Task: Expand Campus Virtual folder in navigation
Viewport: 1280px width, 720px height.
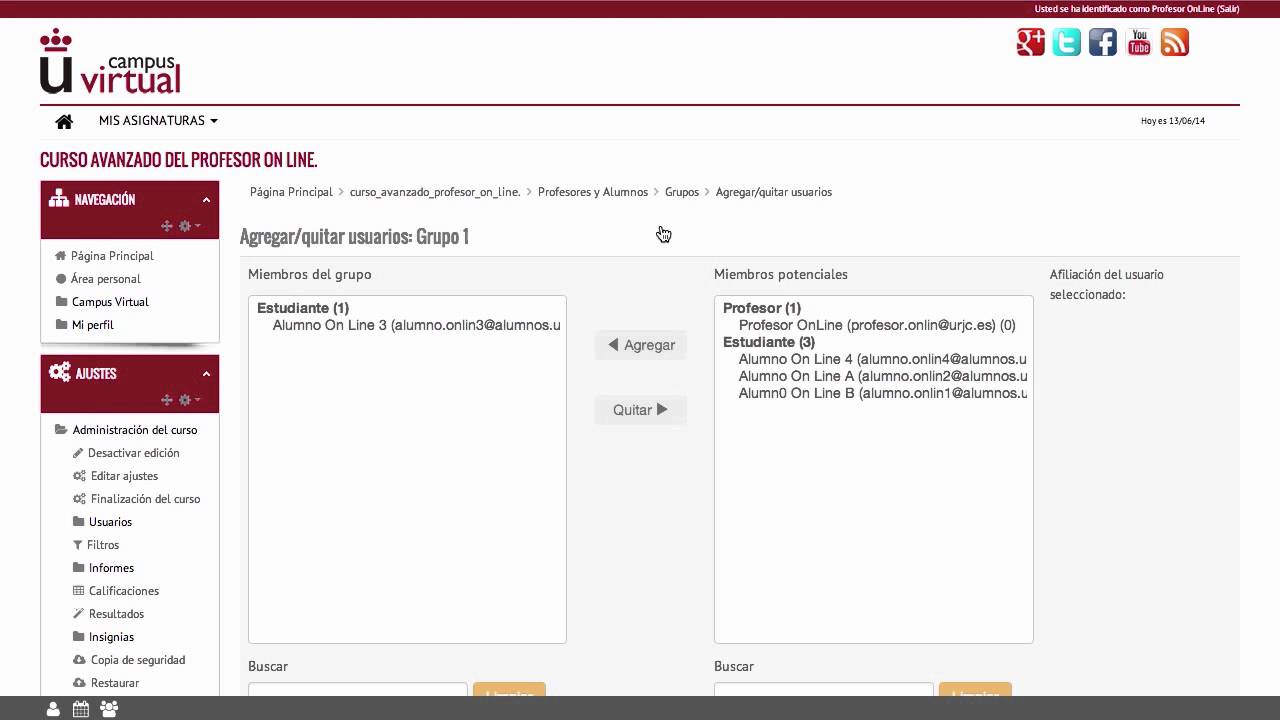Action: [110, 302]
